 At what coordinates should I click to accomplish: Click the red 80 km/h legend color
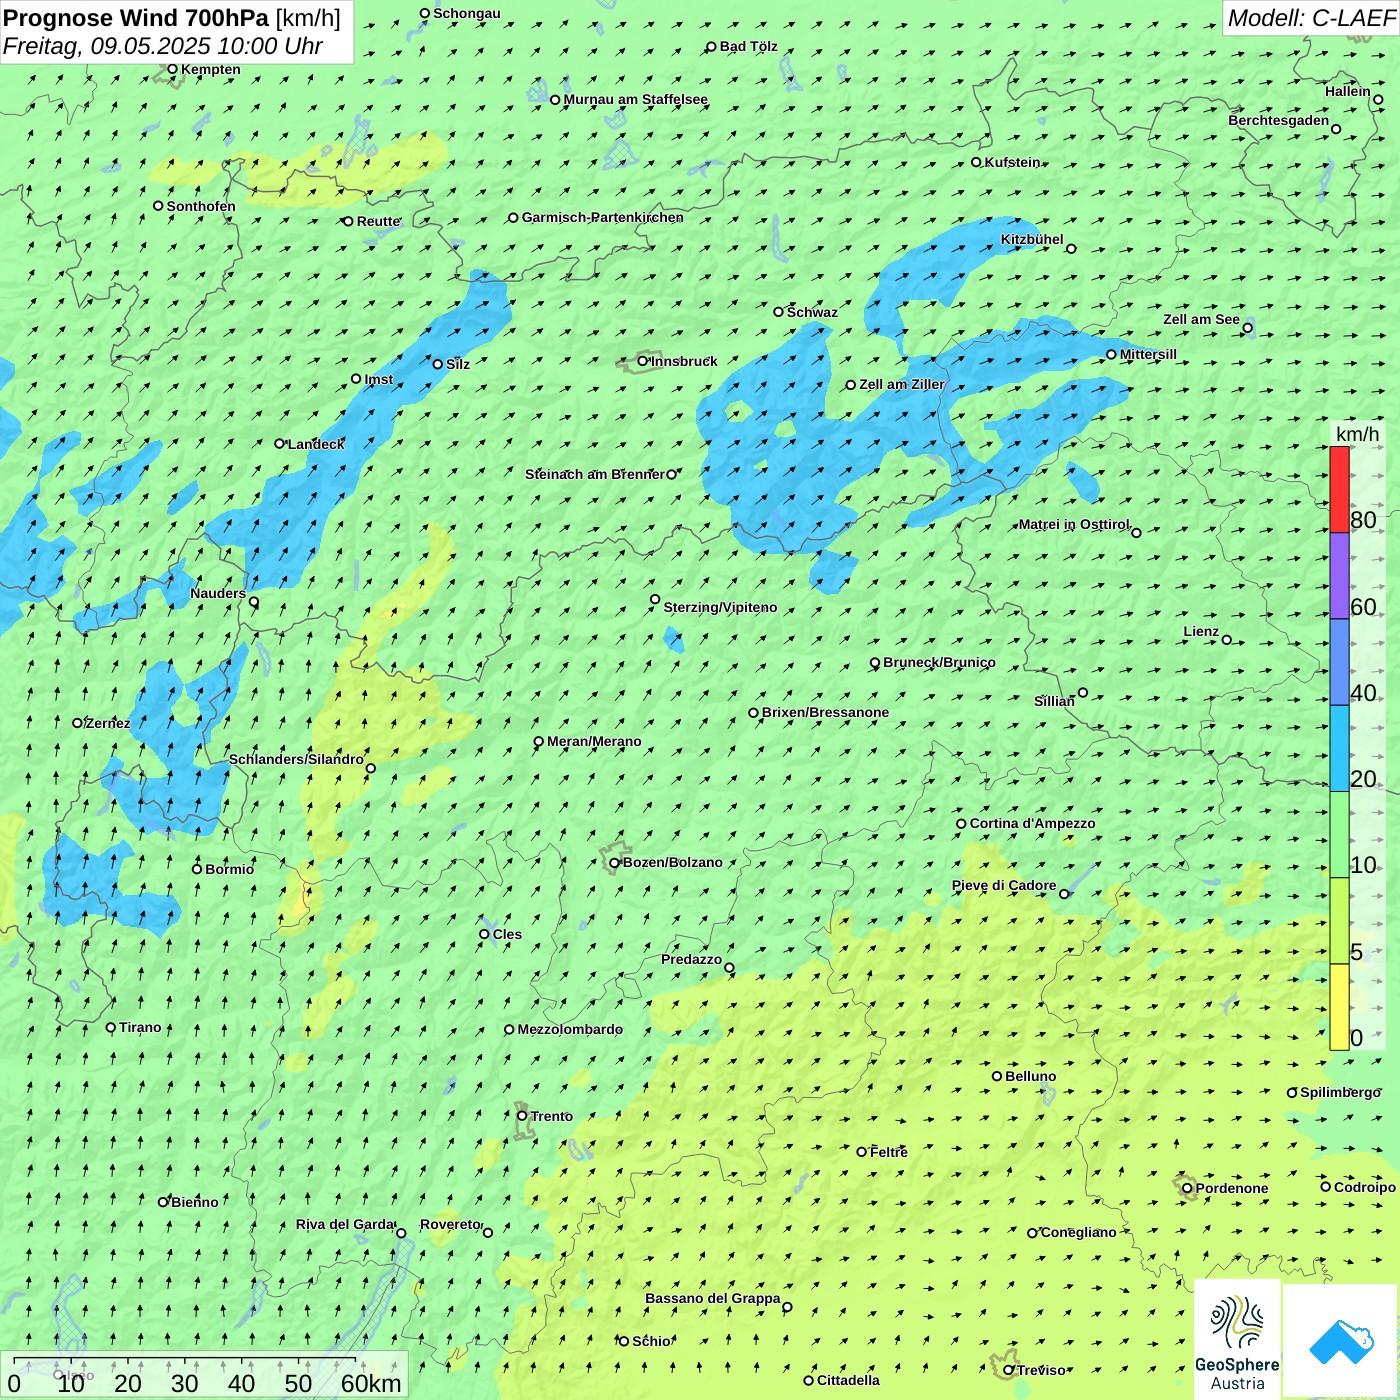tap(1339, 489)
